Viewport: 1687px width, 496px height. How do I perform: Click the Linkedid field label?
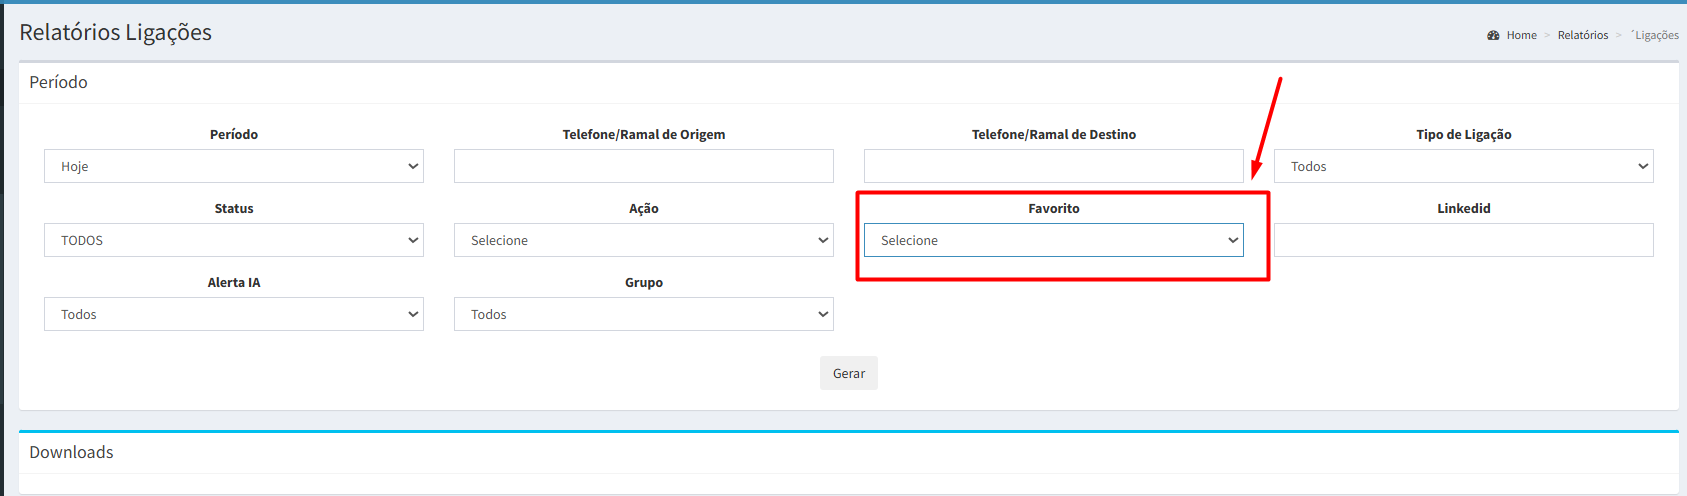tap(1463, 208)
